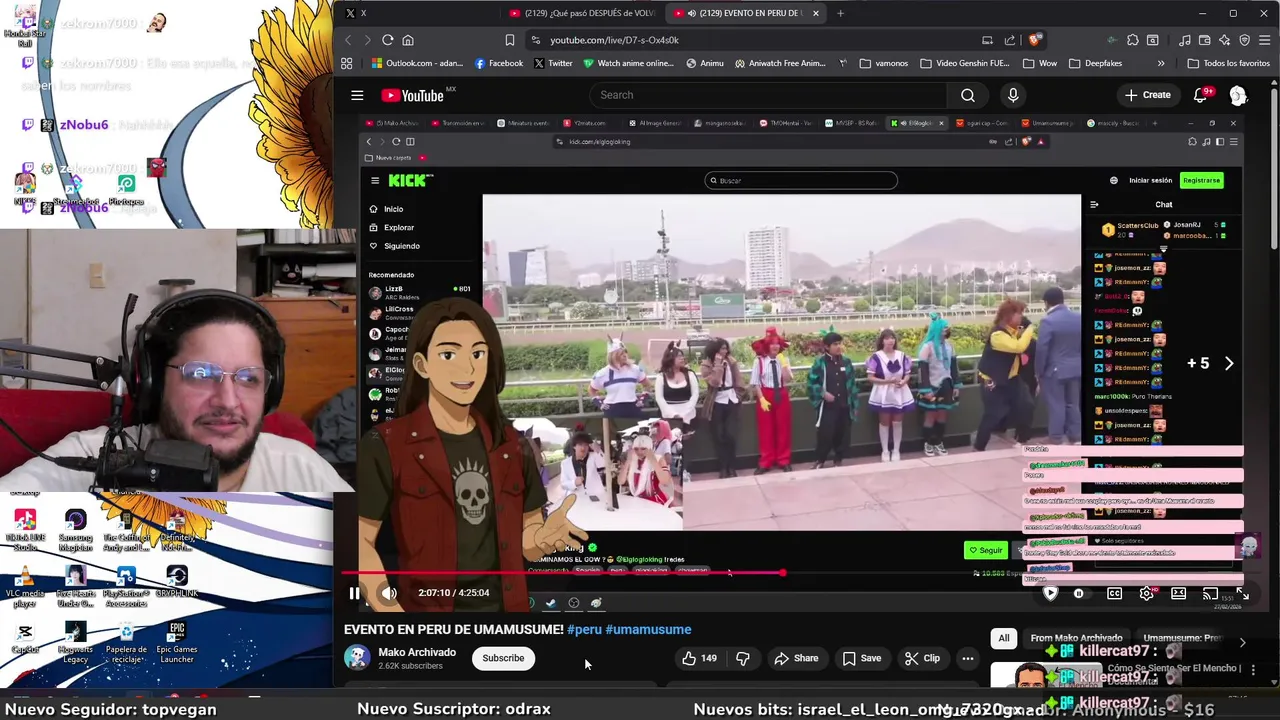The image size is (1280, 720).
Task: Open Outlook.com bookmark
Action: [417, 63]
